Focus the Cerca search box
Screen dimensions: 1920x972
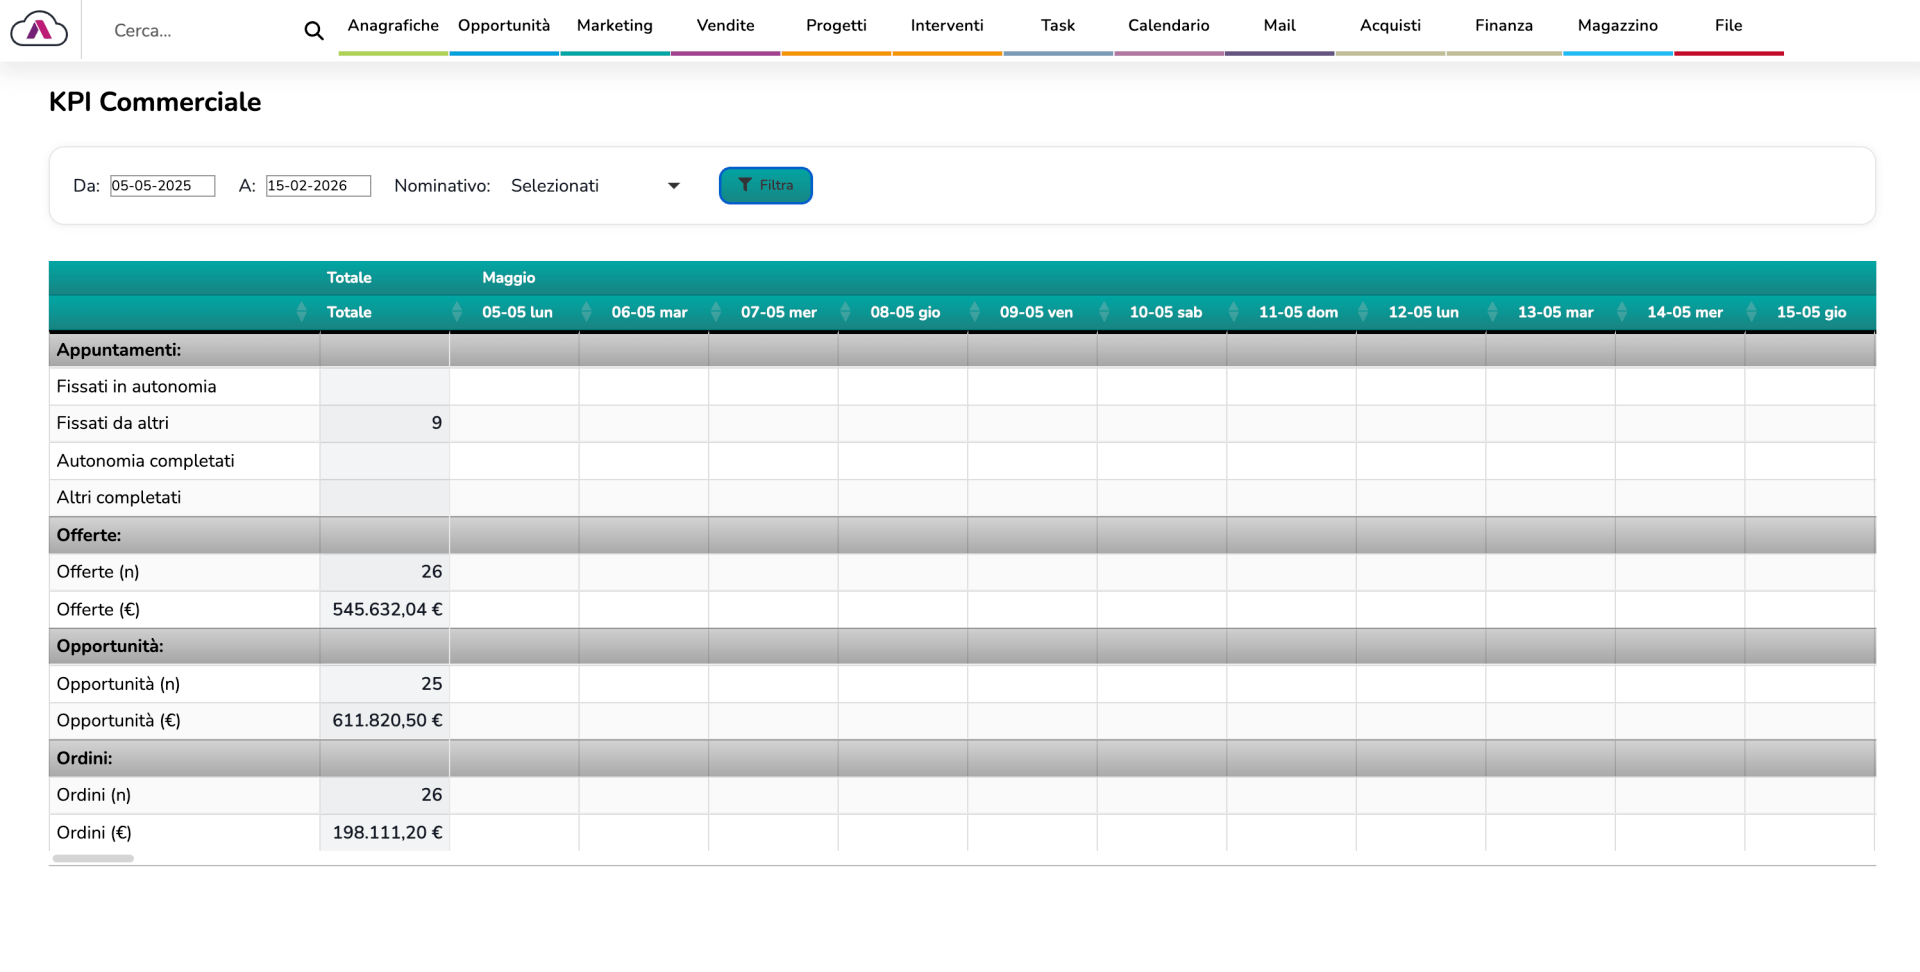(200, 31)
